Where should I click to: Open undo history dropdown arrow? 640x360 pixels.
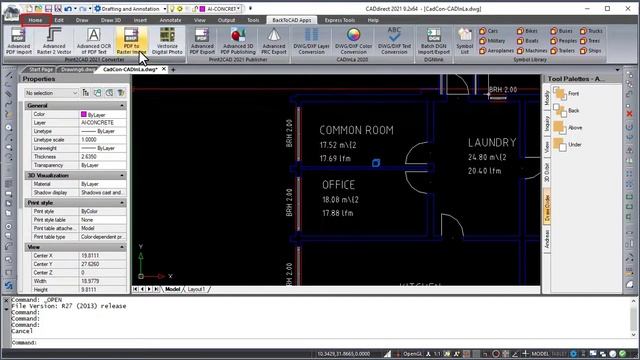[76, 9]
